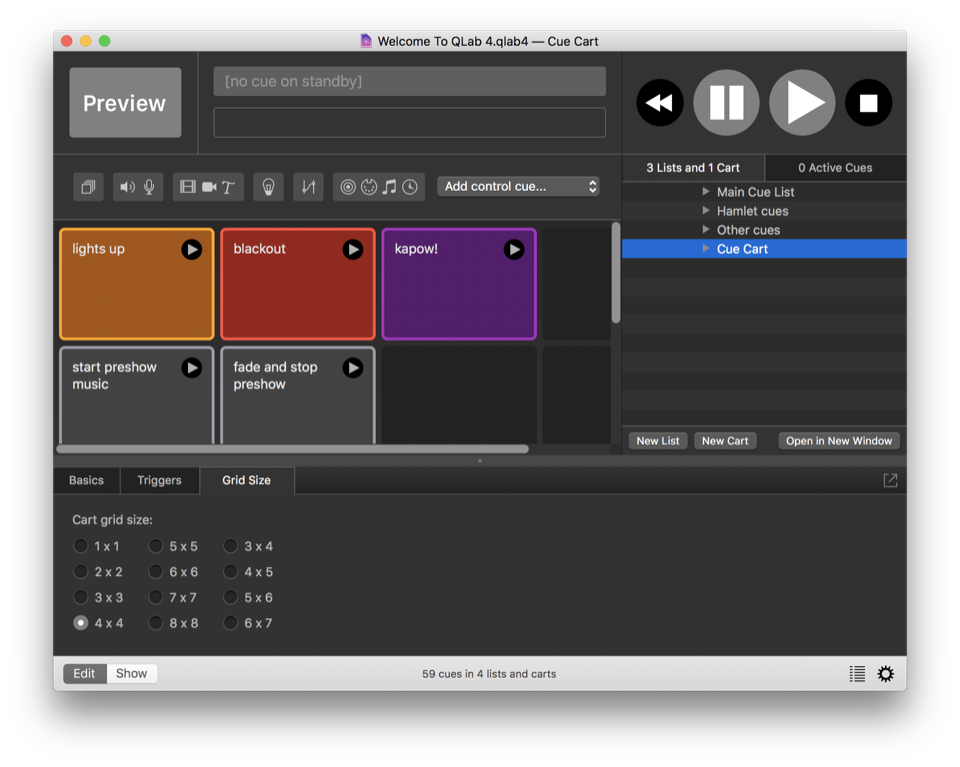Add a MIDI cue with the connector icon
The width and height of the screenshot is (960, 767).
pyautogui.click(x=368, y=187)
